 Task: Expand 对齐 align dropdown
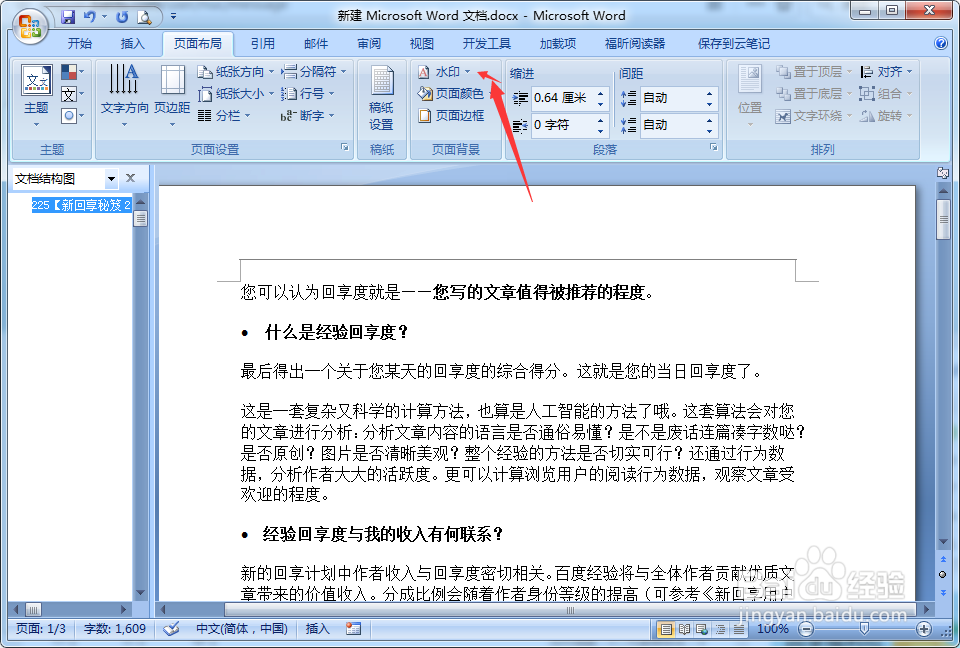click(909, 72)
